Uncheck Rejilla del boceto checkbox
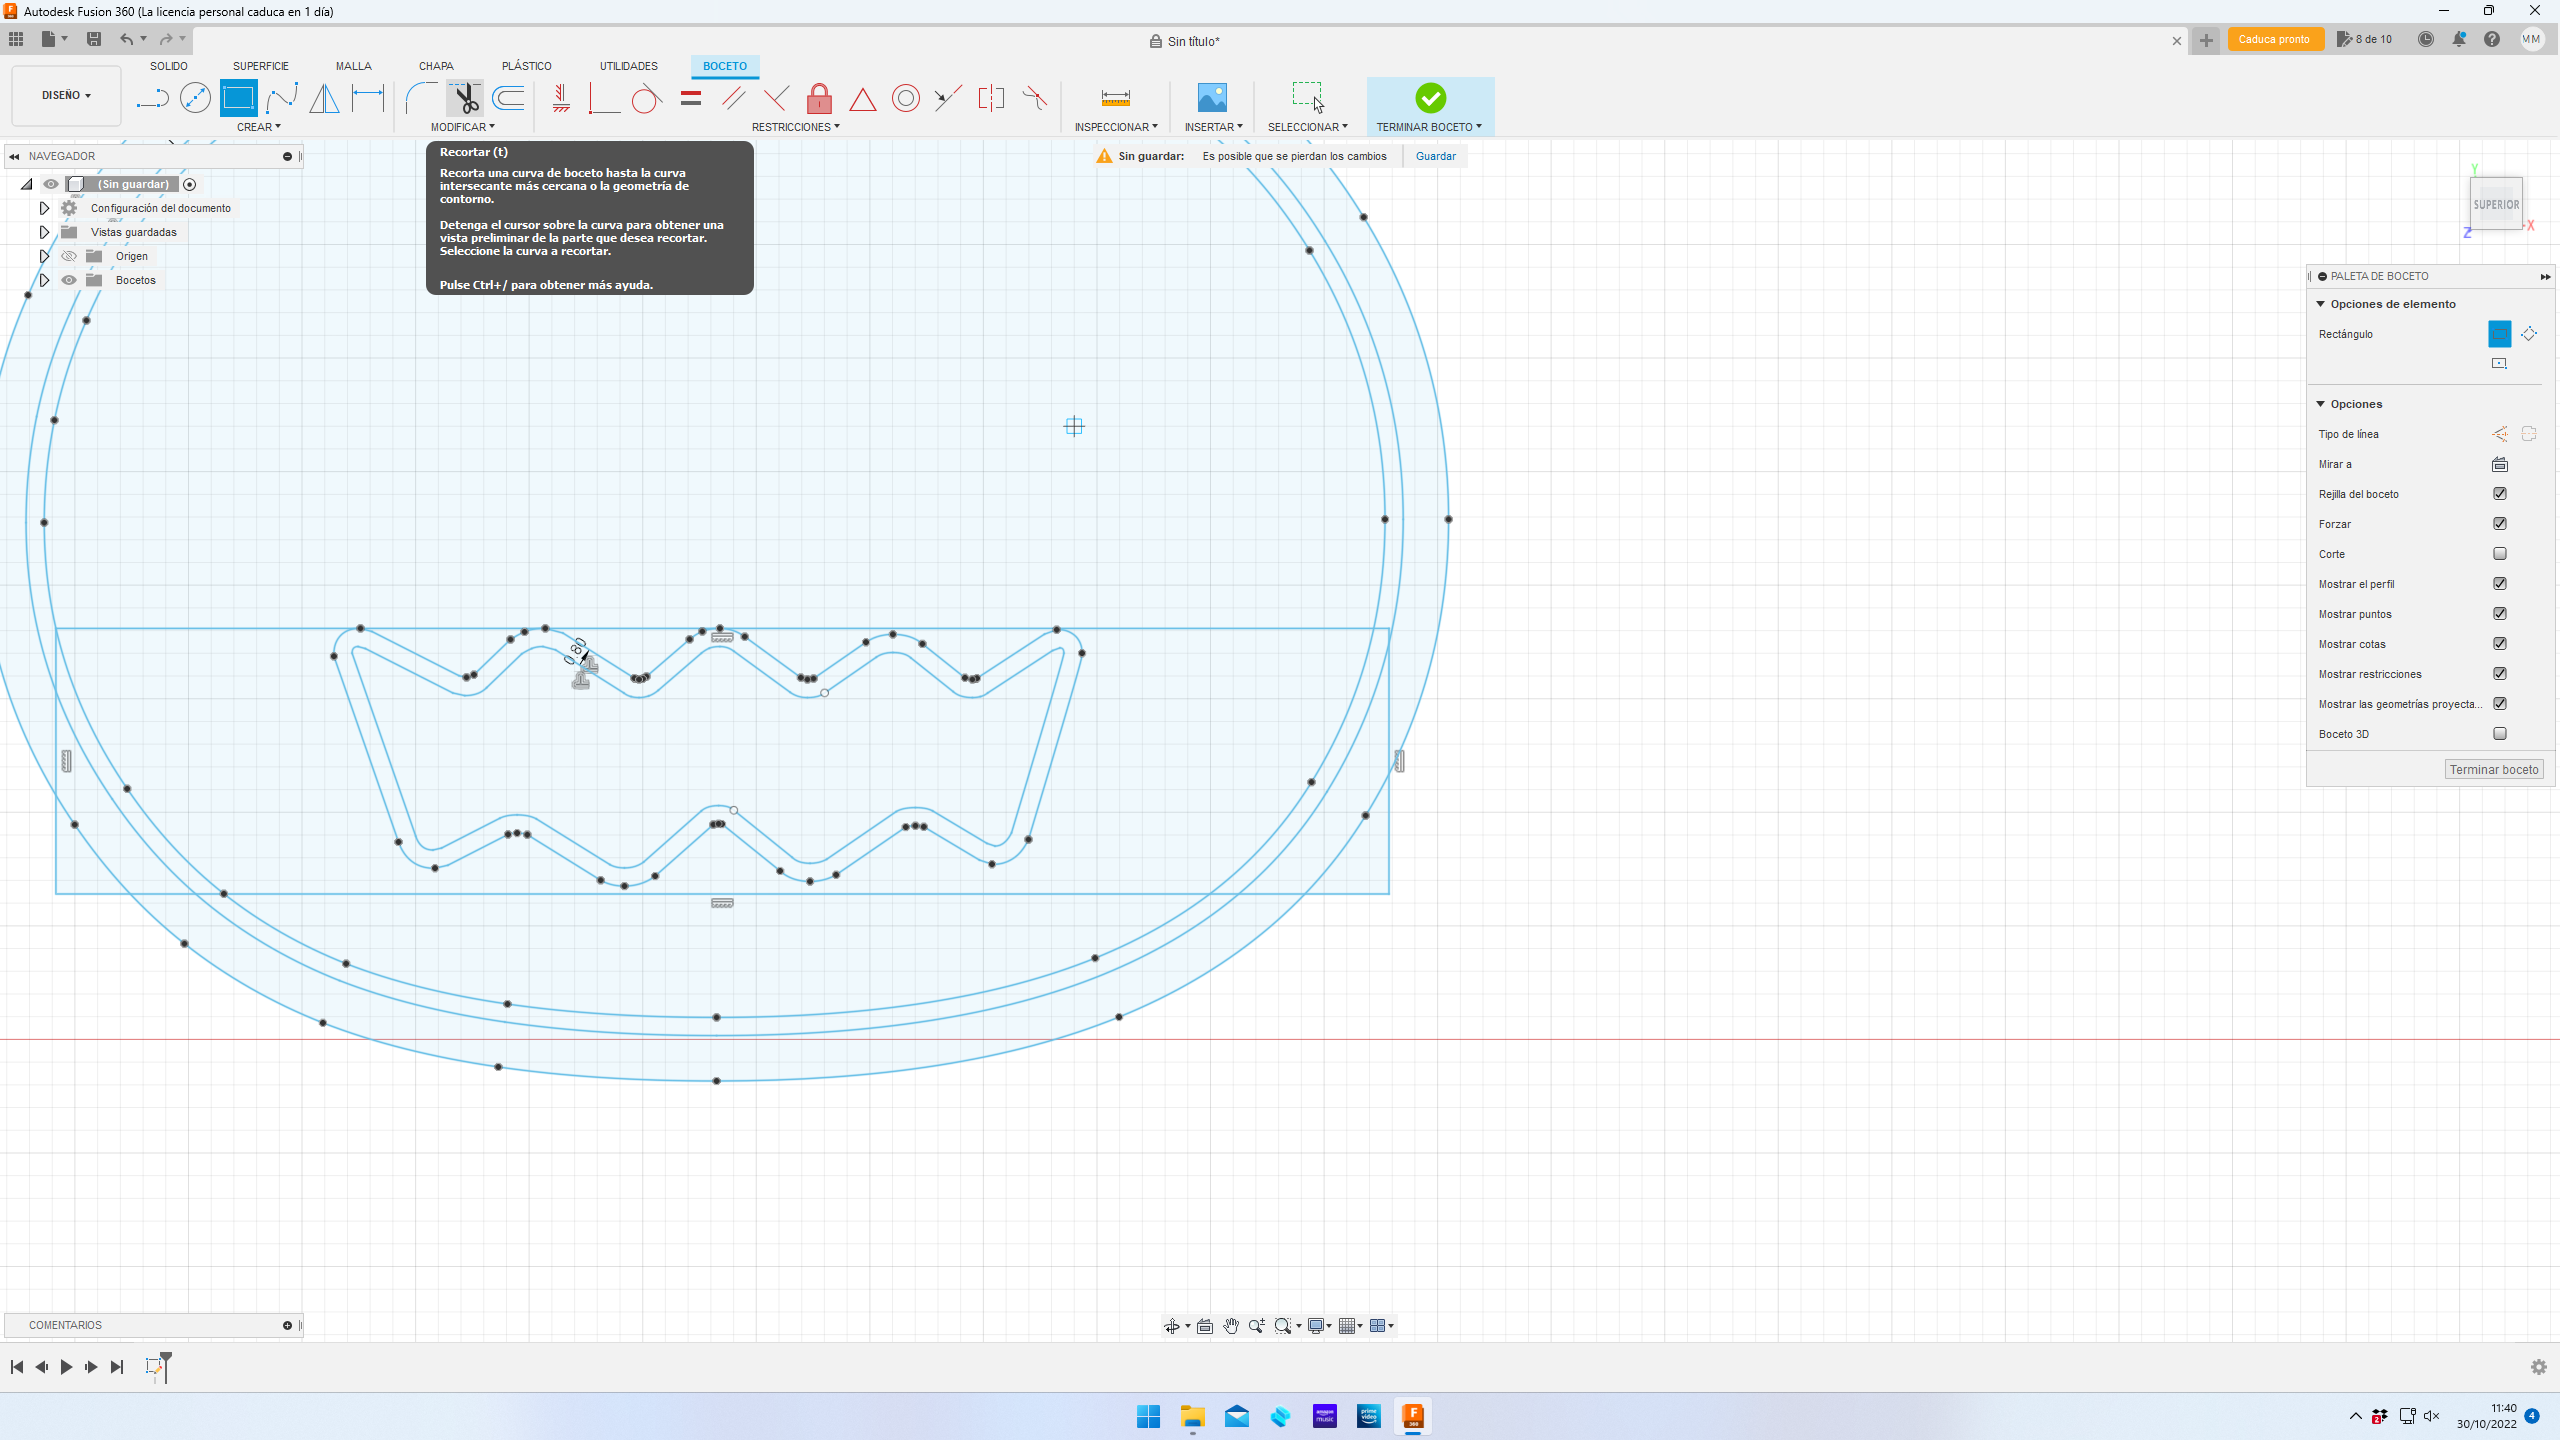2560x1440 pixels. [x=2500, y=494]
